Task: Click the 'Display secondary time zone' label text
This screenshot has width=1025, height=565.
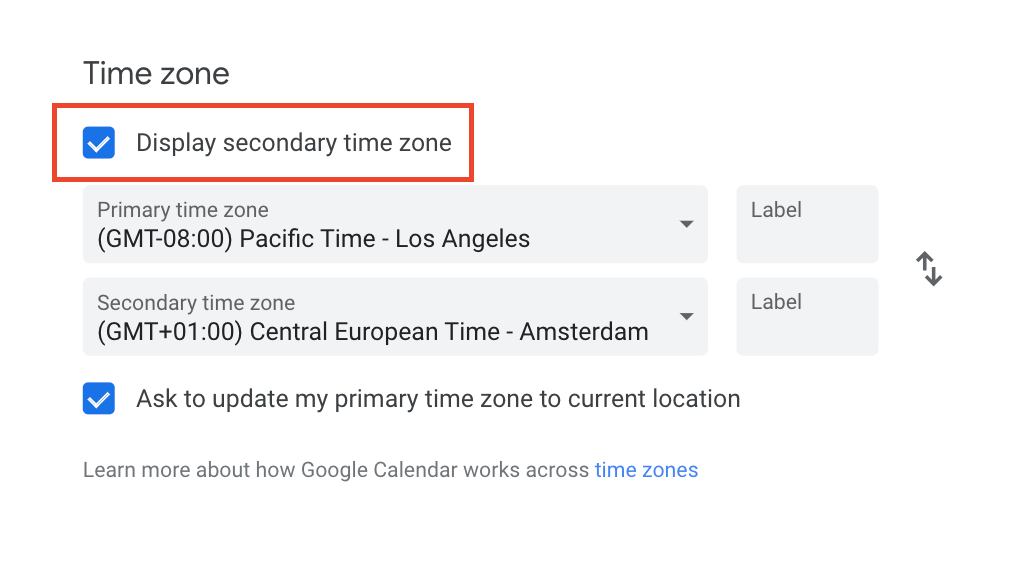Action: point(294,143)
